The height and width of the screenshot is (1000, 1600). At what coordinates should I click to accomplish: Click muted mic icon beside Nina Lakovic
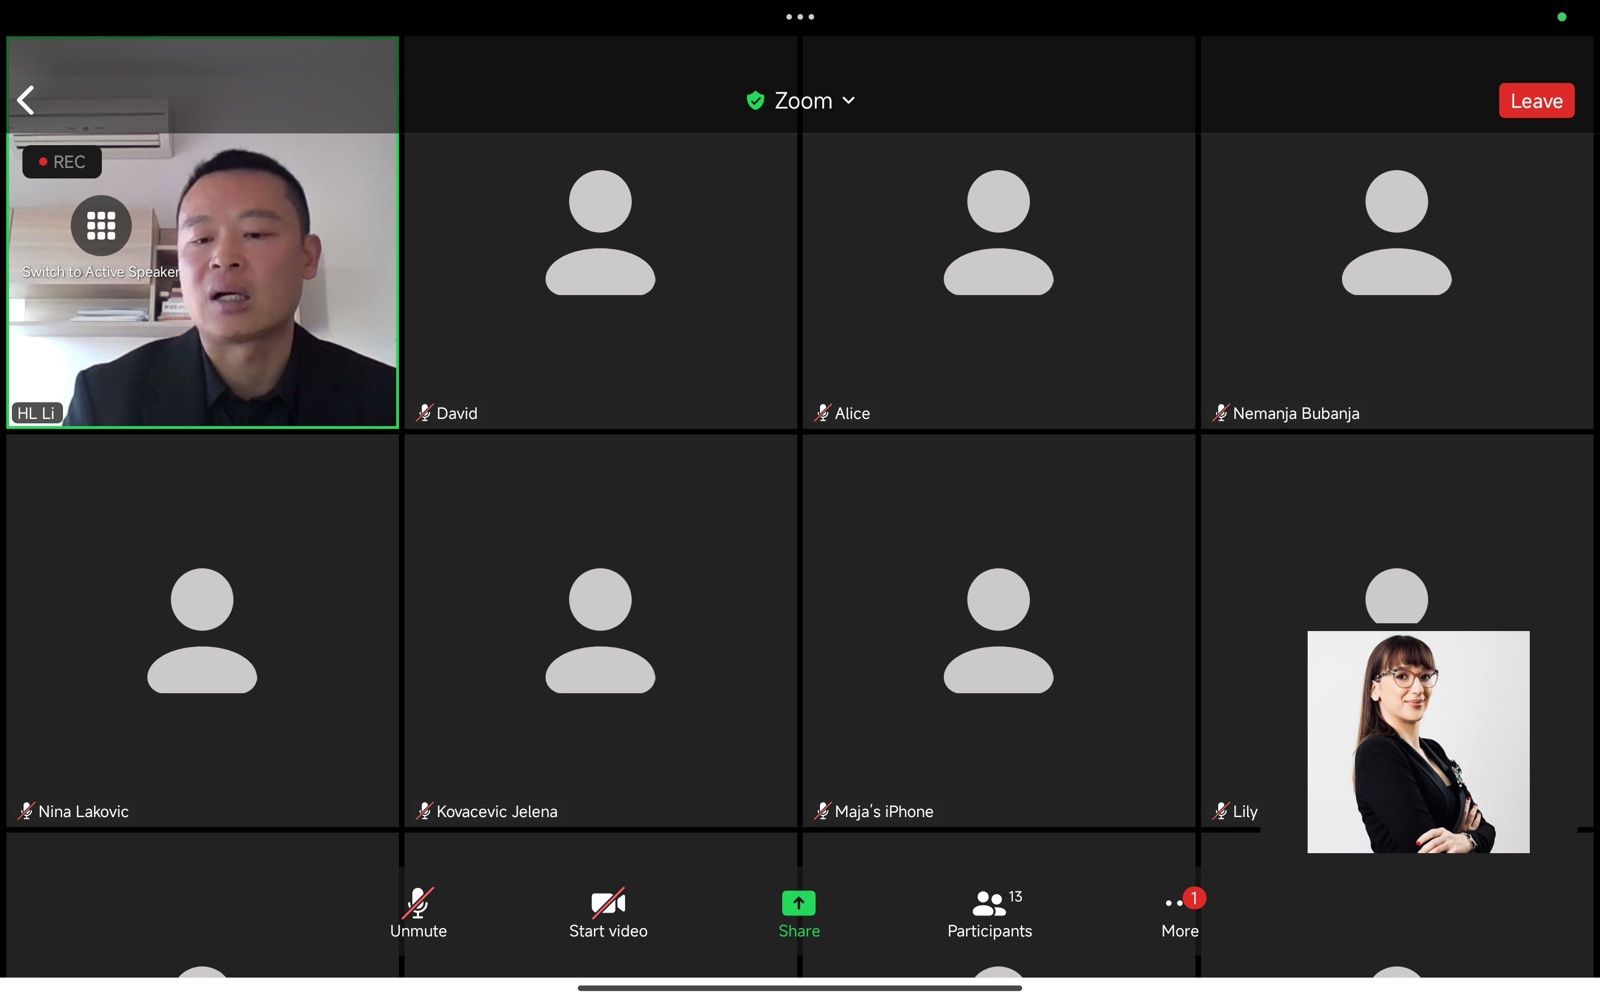click(26, 811)
